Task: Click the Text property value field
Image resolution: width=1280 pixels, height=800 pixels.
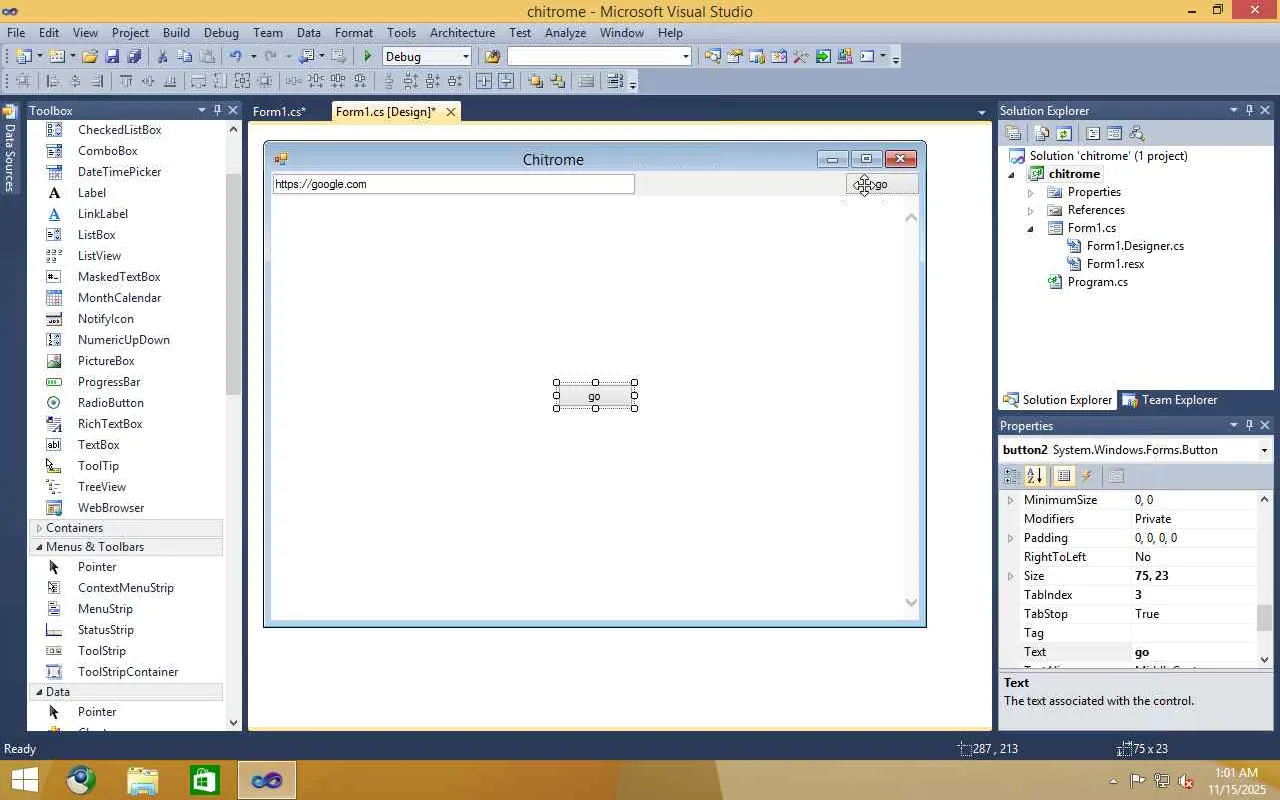Action: tap(1194, 652)
